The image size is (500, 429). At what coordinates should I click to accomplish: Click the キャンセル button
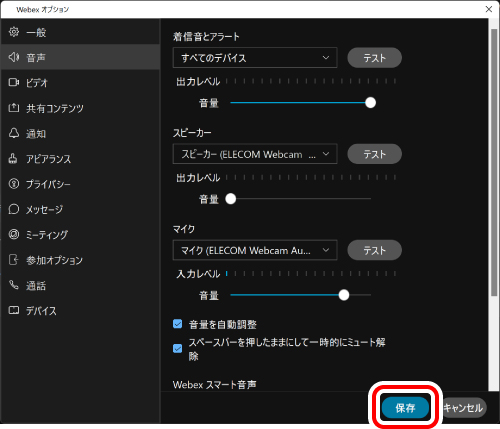[x=463, y=408]
